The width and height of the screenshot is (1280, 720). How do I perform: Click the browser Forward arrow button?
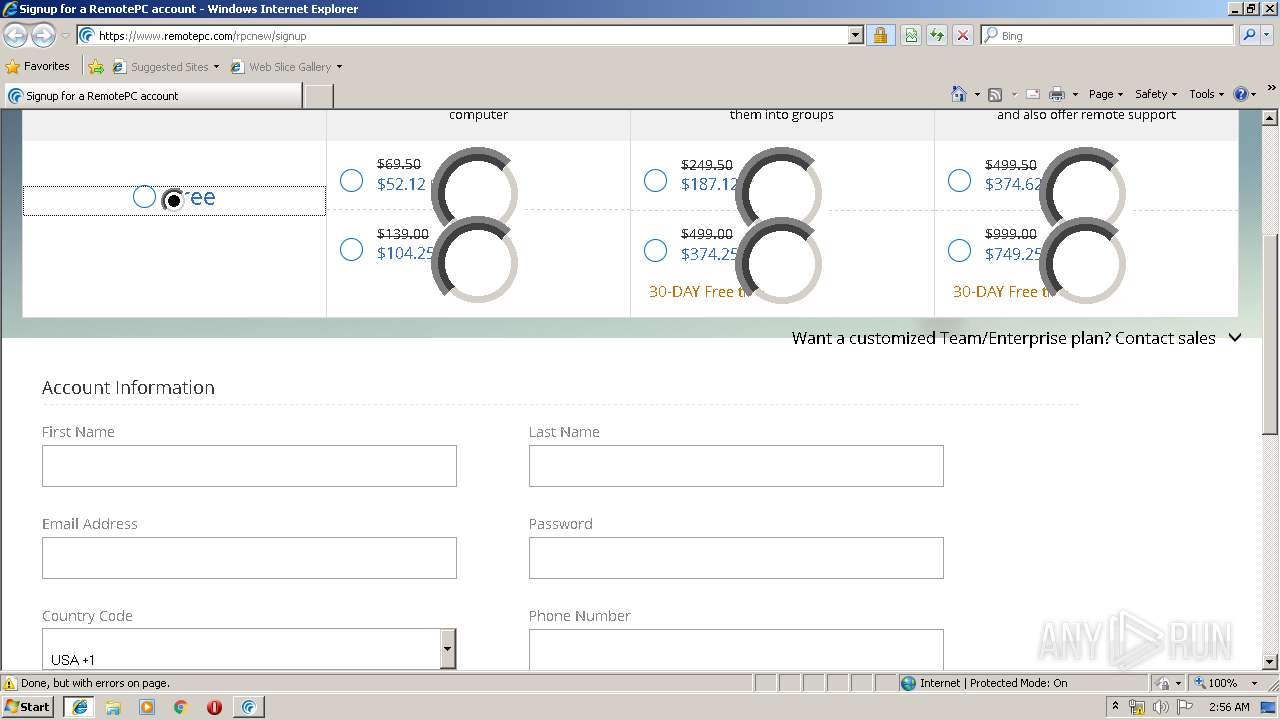pos(43,35)
